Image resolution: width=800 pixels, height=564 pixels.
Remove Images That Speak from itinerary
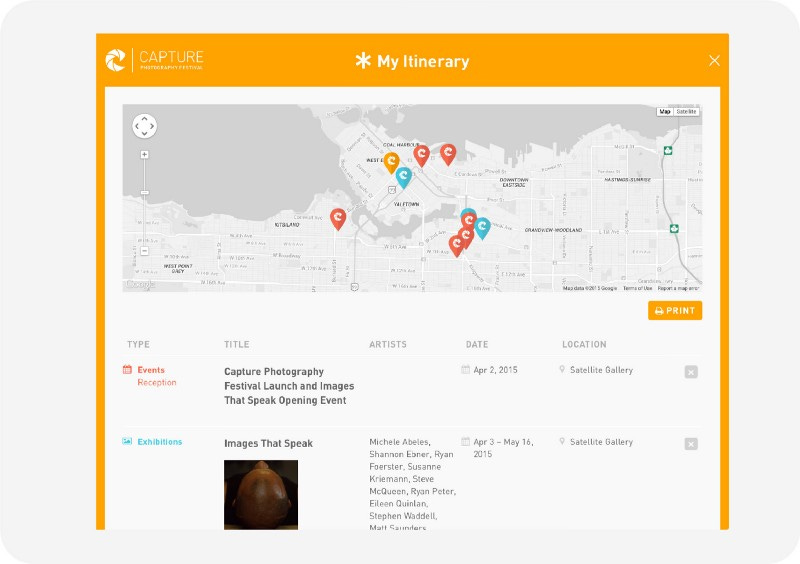pyautogui.click(x=691, y=444)
